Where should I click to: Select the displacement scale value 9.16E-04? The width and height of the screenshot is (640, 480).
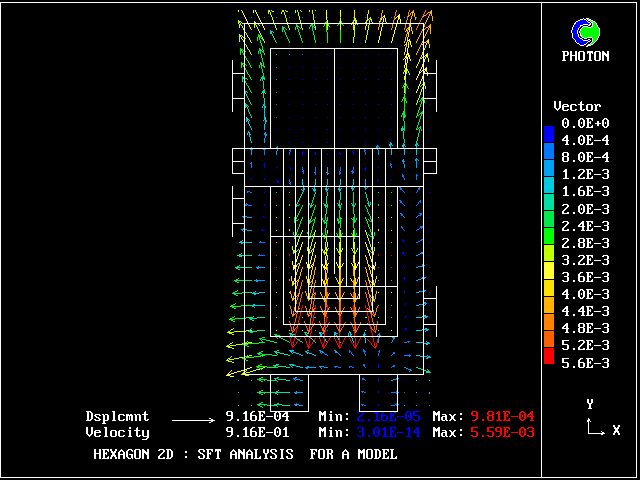pyautogui.click(x=257, y=416)
